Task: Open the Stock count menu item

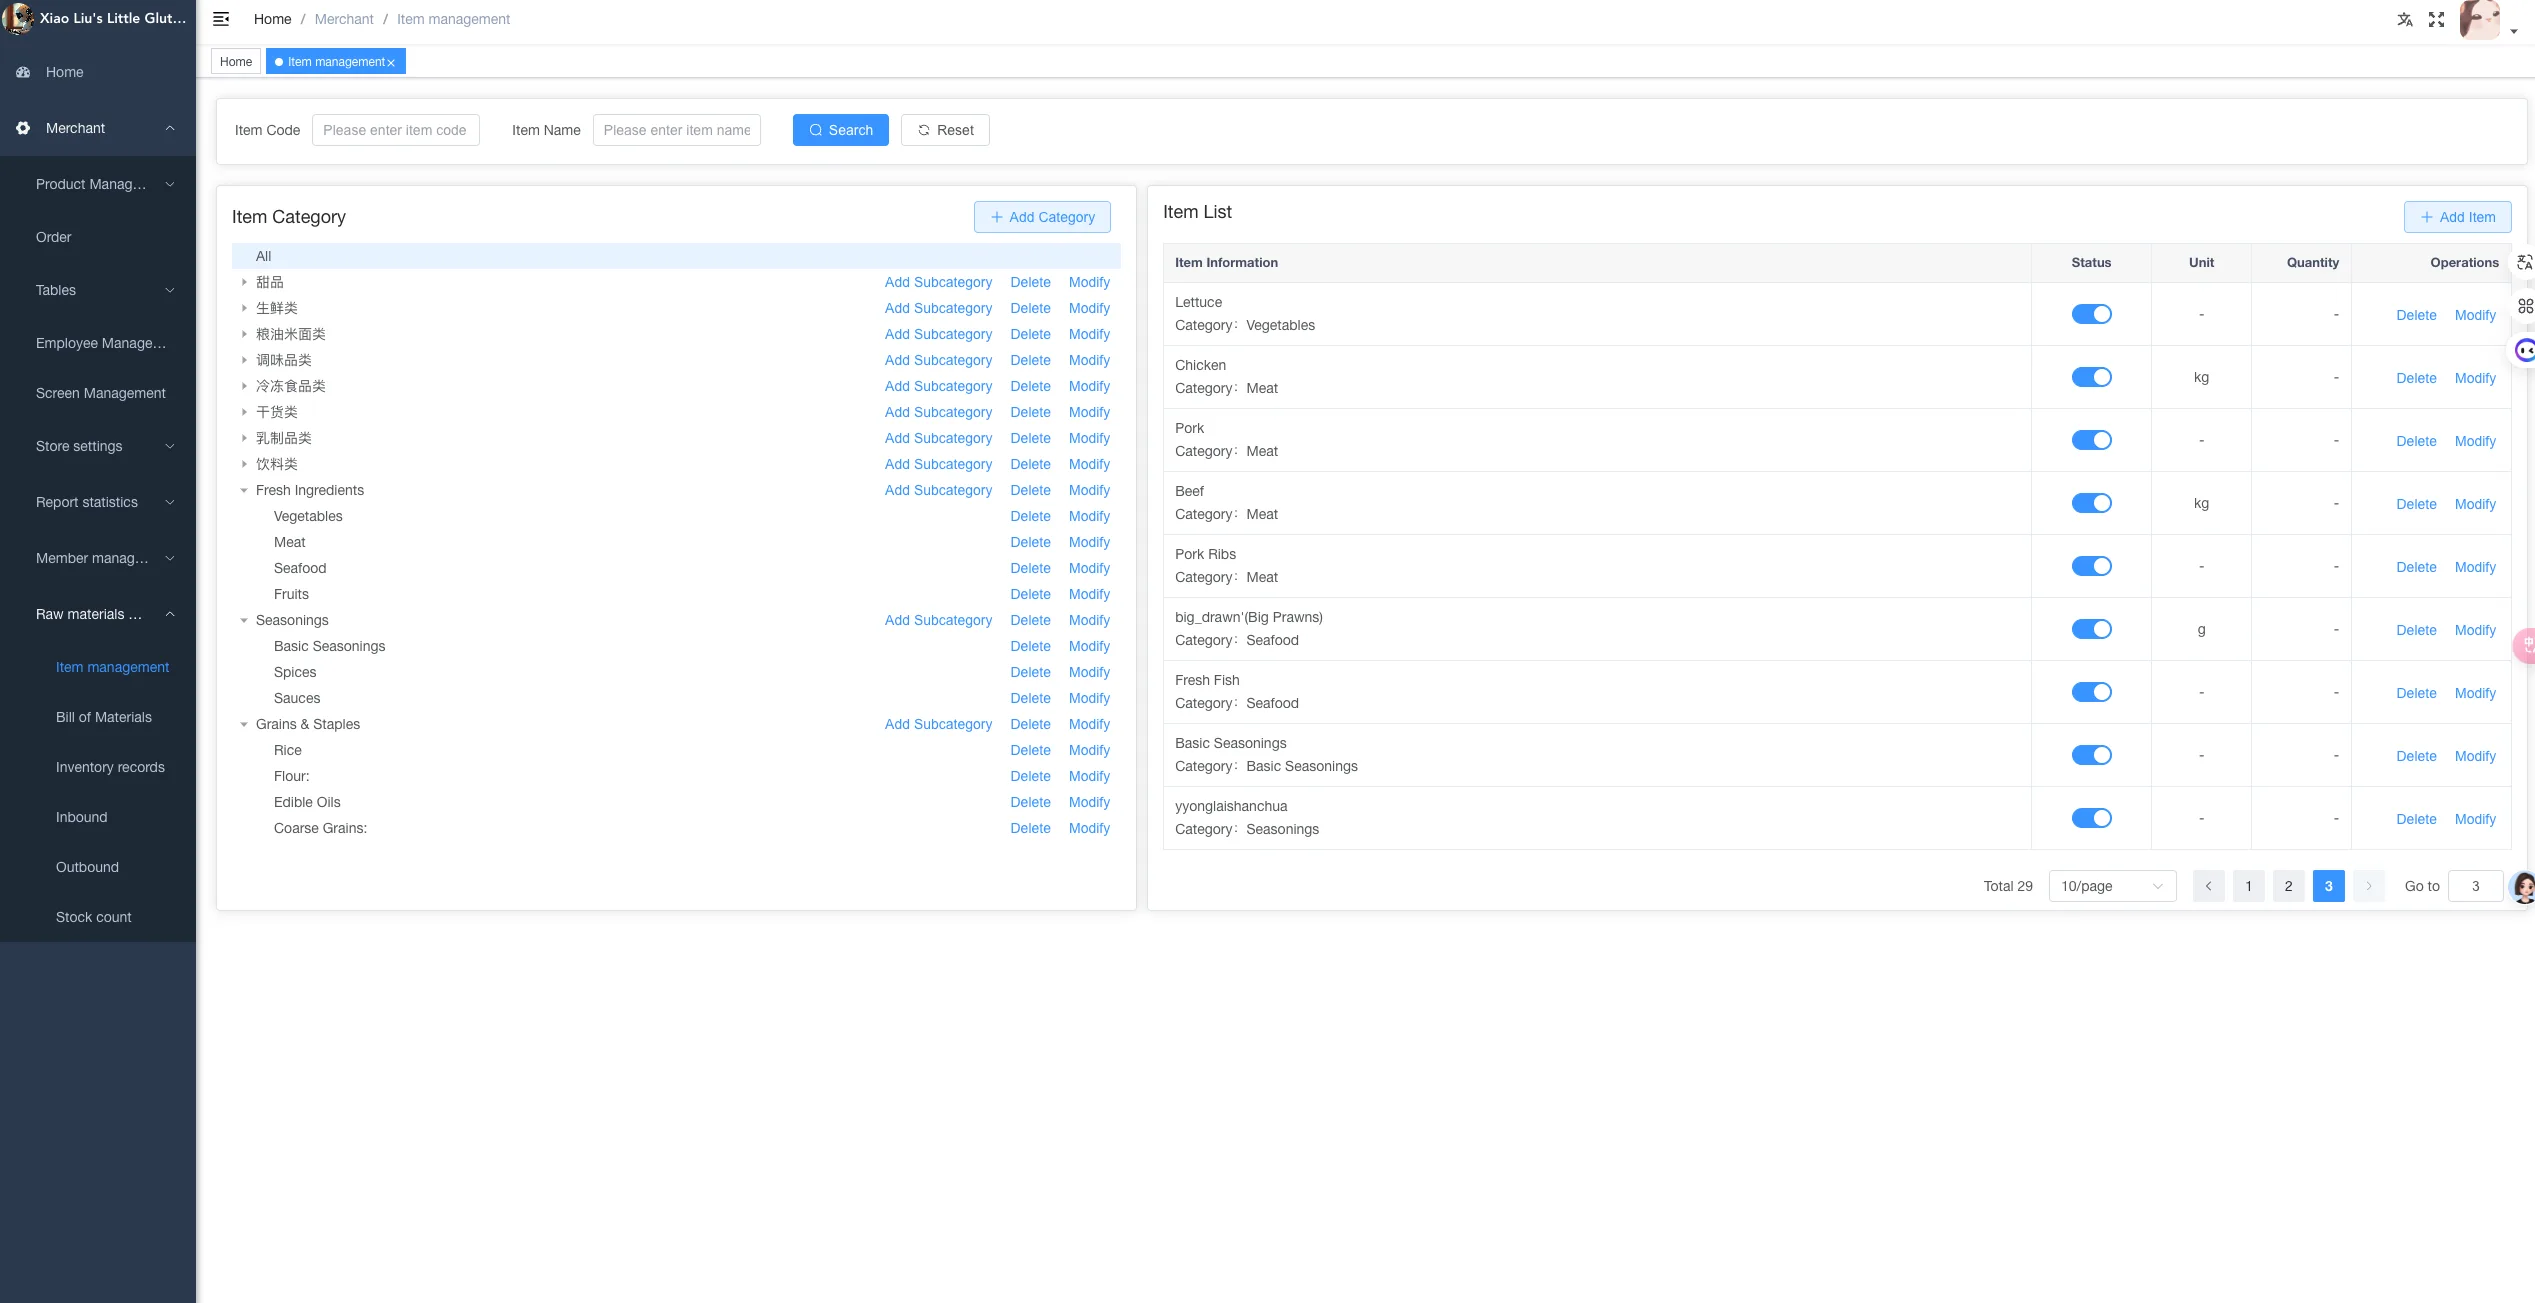Action: 93,917
